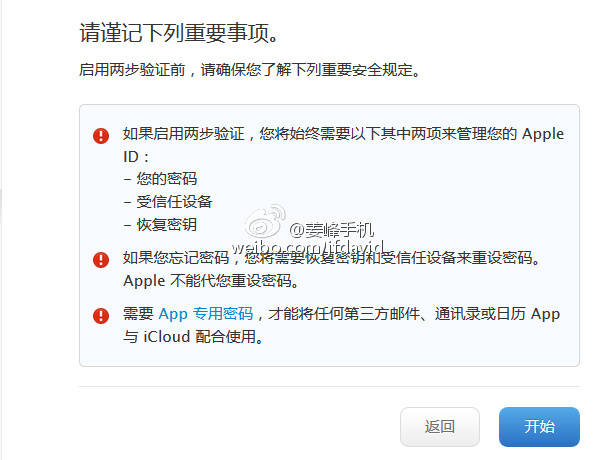Click the @麦峰手机 watermark text
This screenshot has width=616, height=460.
click(332, 230)
